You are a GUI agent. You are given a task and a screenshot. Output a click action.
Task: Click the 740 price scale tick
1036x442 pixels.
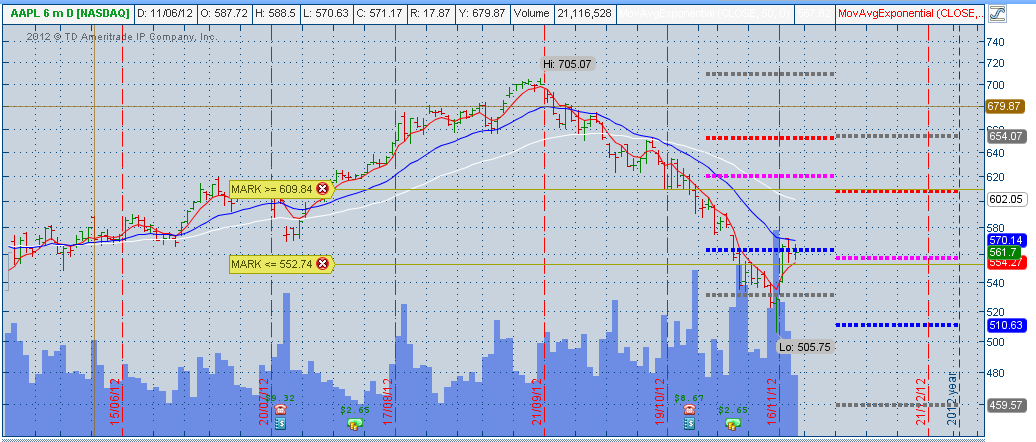[x=995, y=42]
